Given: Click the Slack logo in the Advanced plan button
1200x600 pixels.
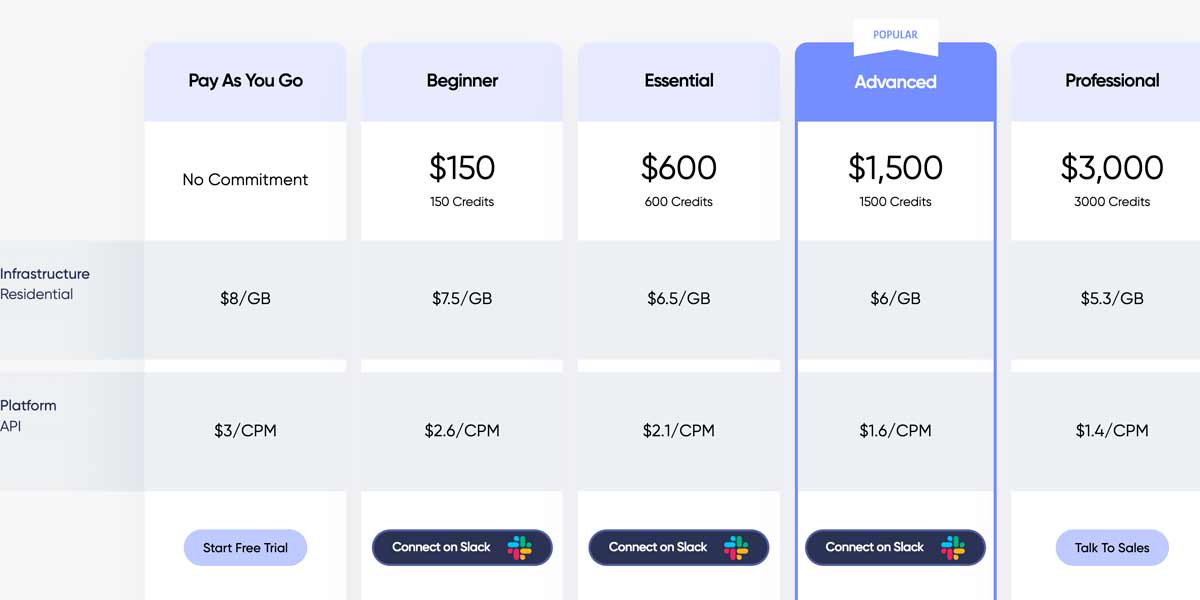Looking at the screenshot, I should pos(953,547).
